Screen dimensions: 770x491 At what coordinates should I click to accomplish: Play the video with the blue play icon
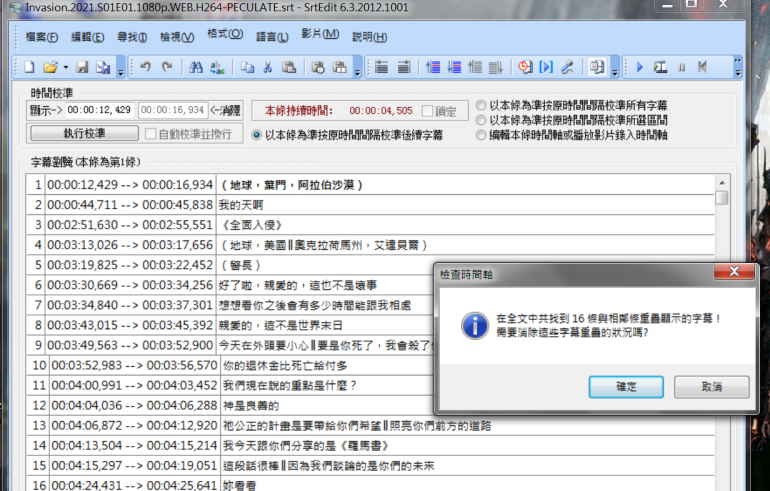(x=639, y=67)
